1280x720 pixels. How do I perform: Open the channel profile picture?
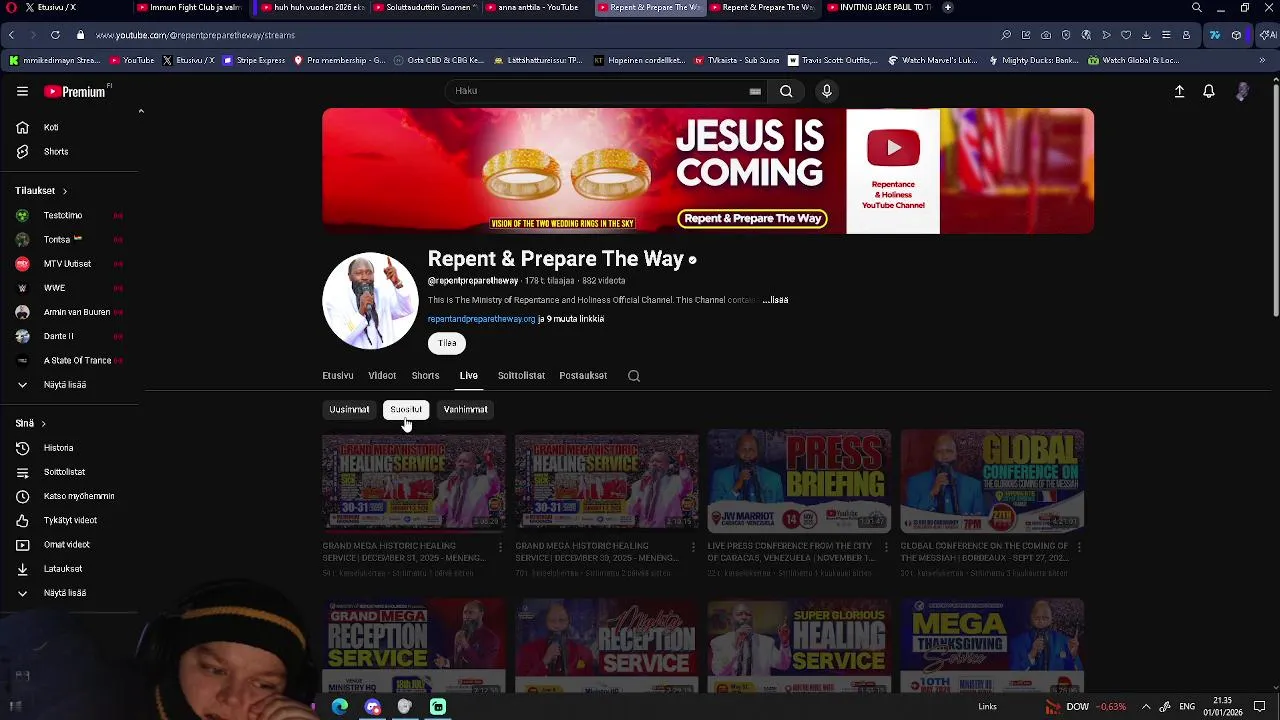(370, 301)
